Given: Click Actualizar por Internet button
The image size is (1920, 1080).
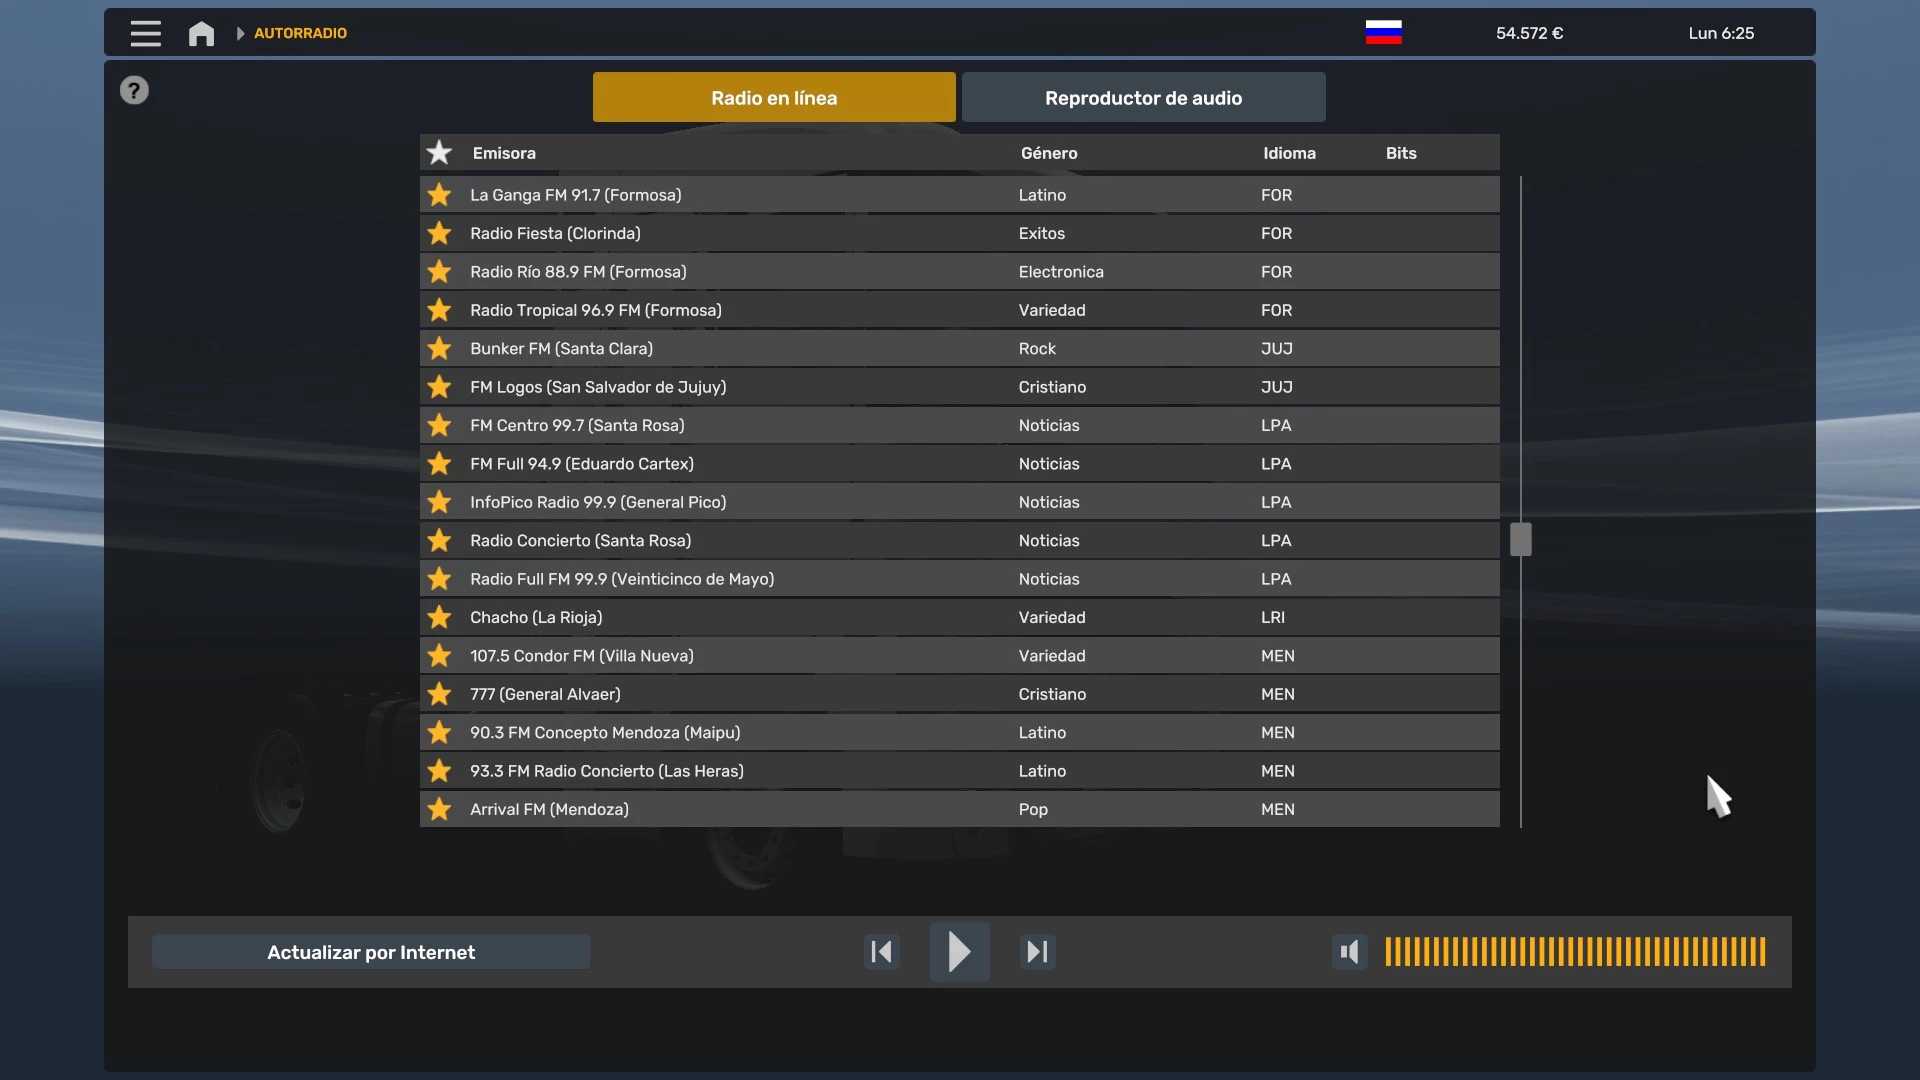Looking at the screenshot, I should coord(371,952).
